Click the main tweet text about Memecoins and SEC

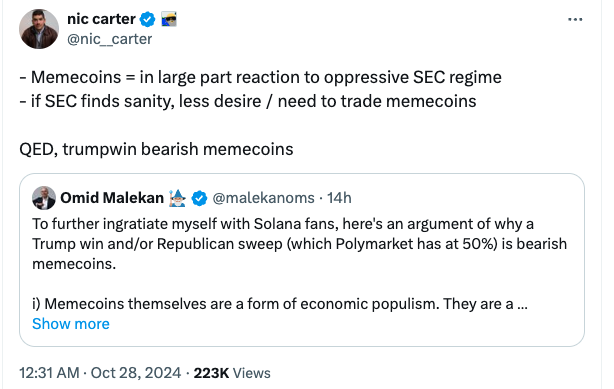260,89
